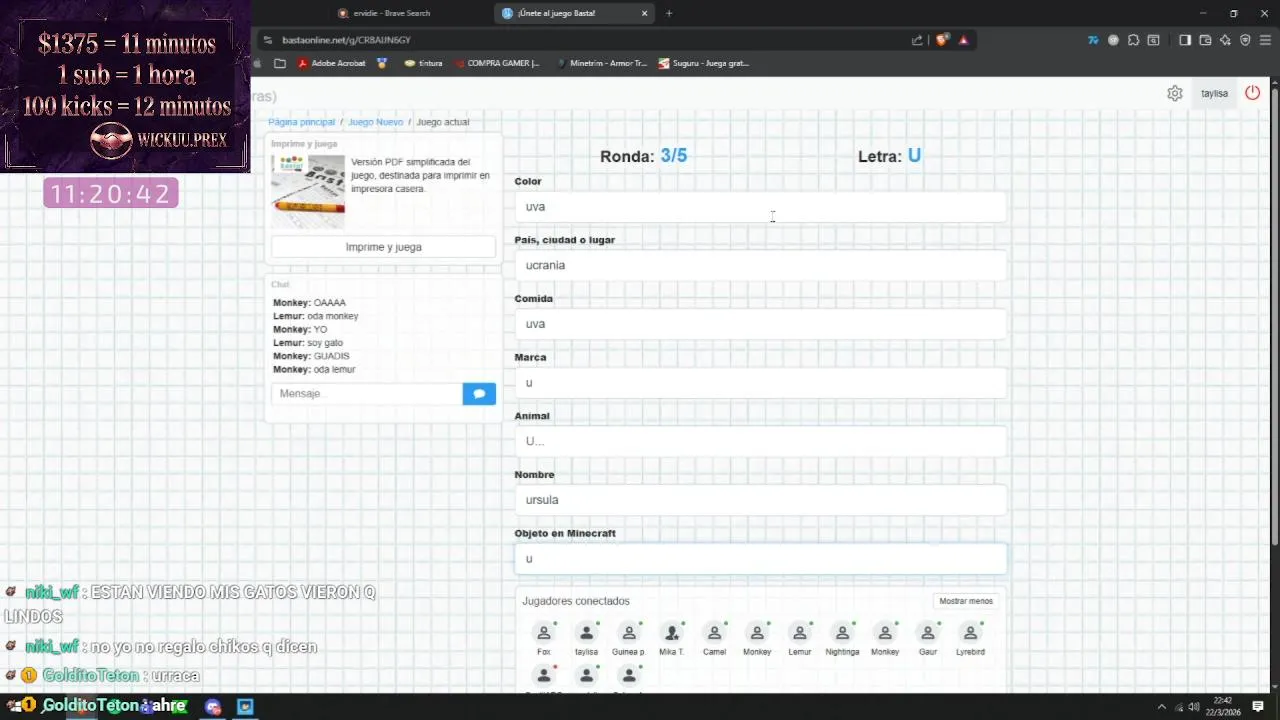Click the Brave Shields lion icon

coord(941,40)
